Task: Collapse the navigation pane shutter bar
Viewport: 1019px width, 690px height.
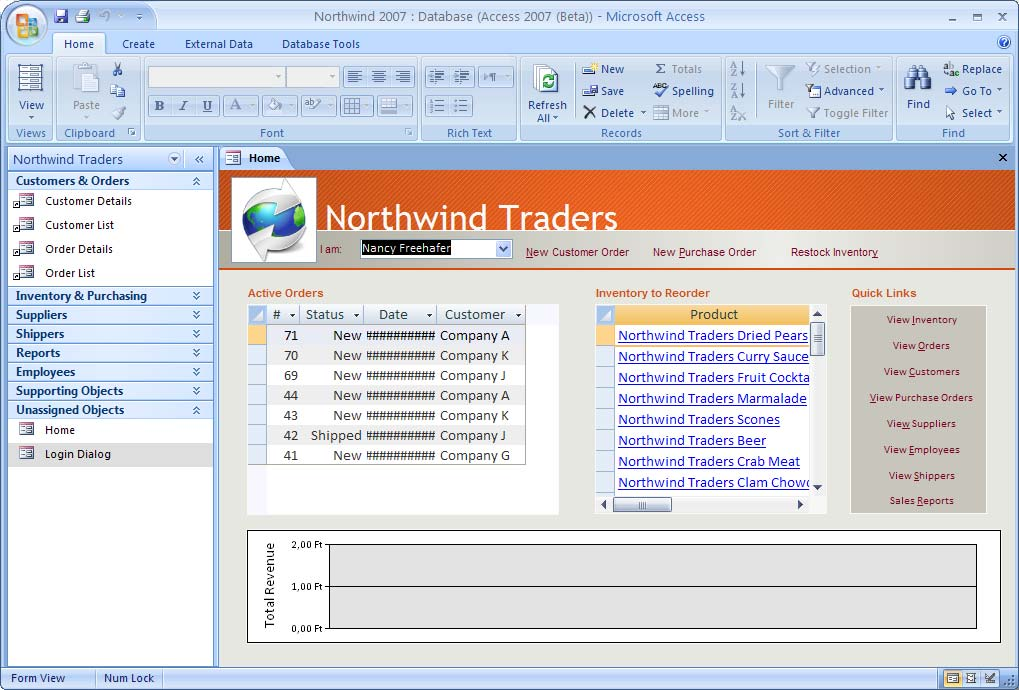Action: tap(199, 159)
